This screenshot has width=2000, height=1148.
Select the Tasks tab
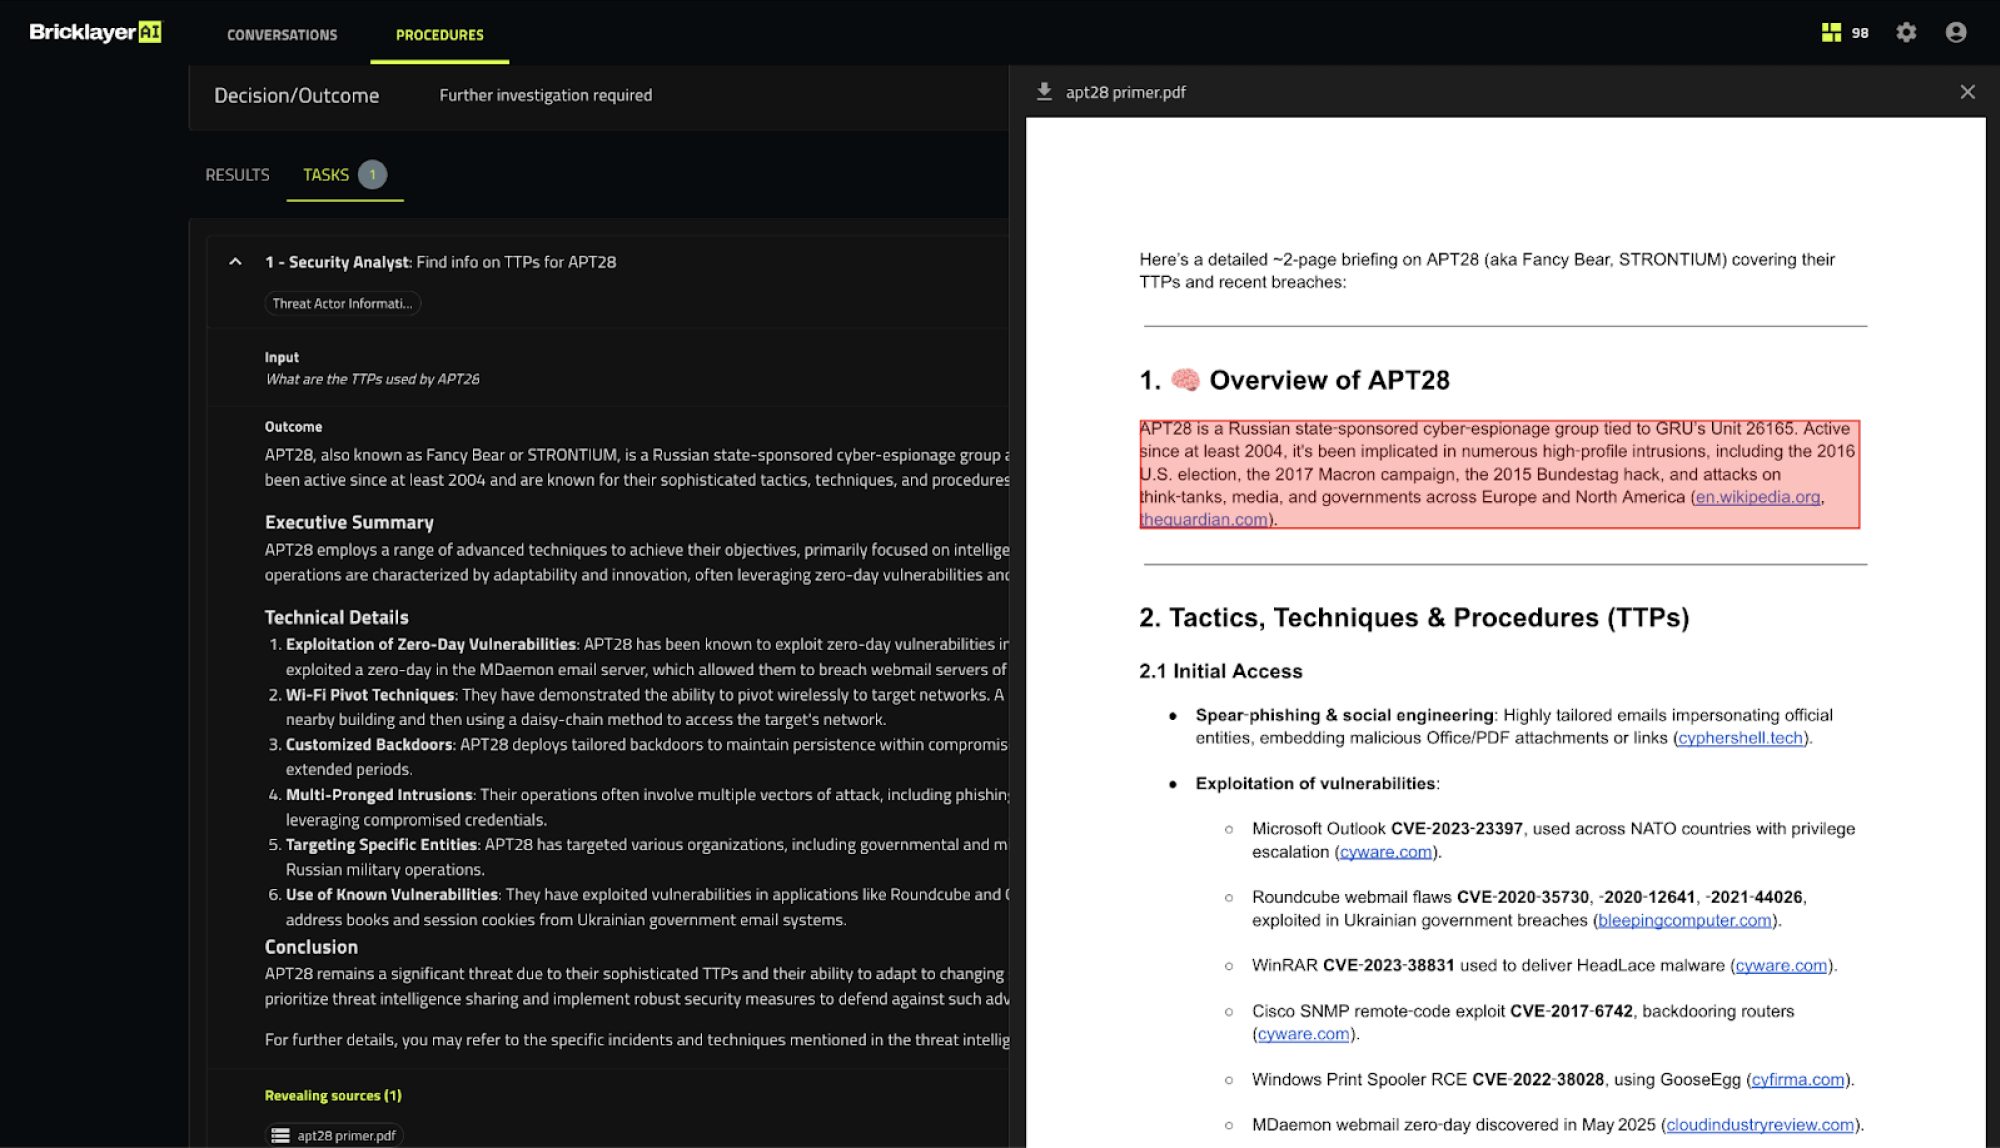click(x=326, y=175)
